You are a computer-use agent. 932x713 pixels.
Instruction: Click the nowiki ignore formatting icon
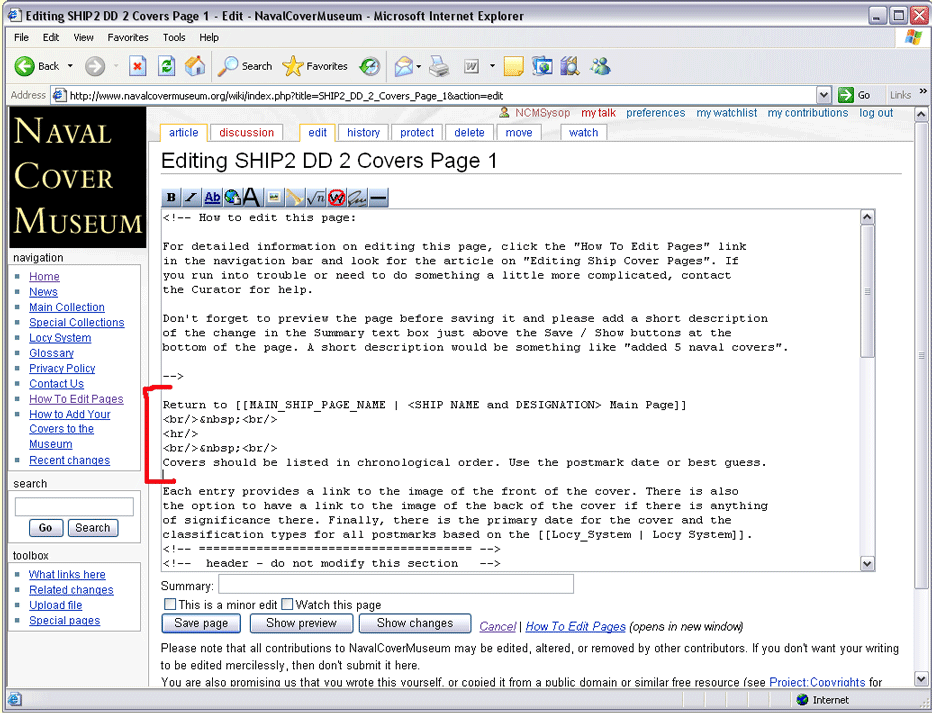tap(336, 198)
